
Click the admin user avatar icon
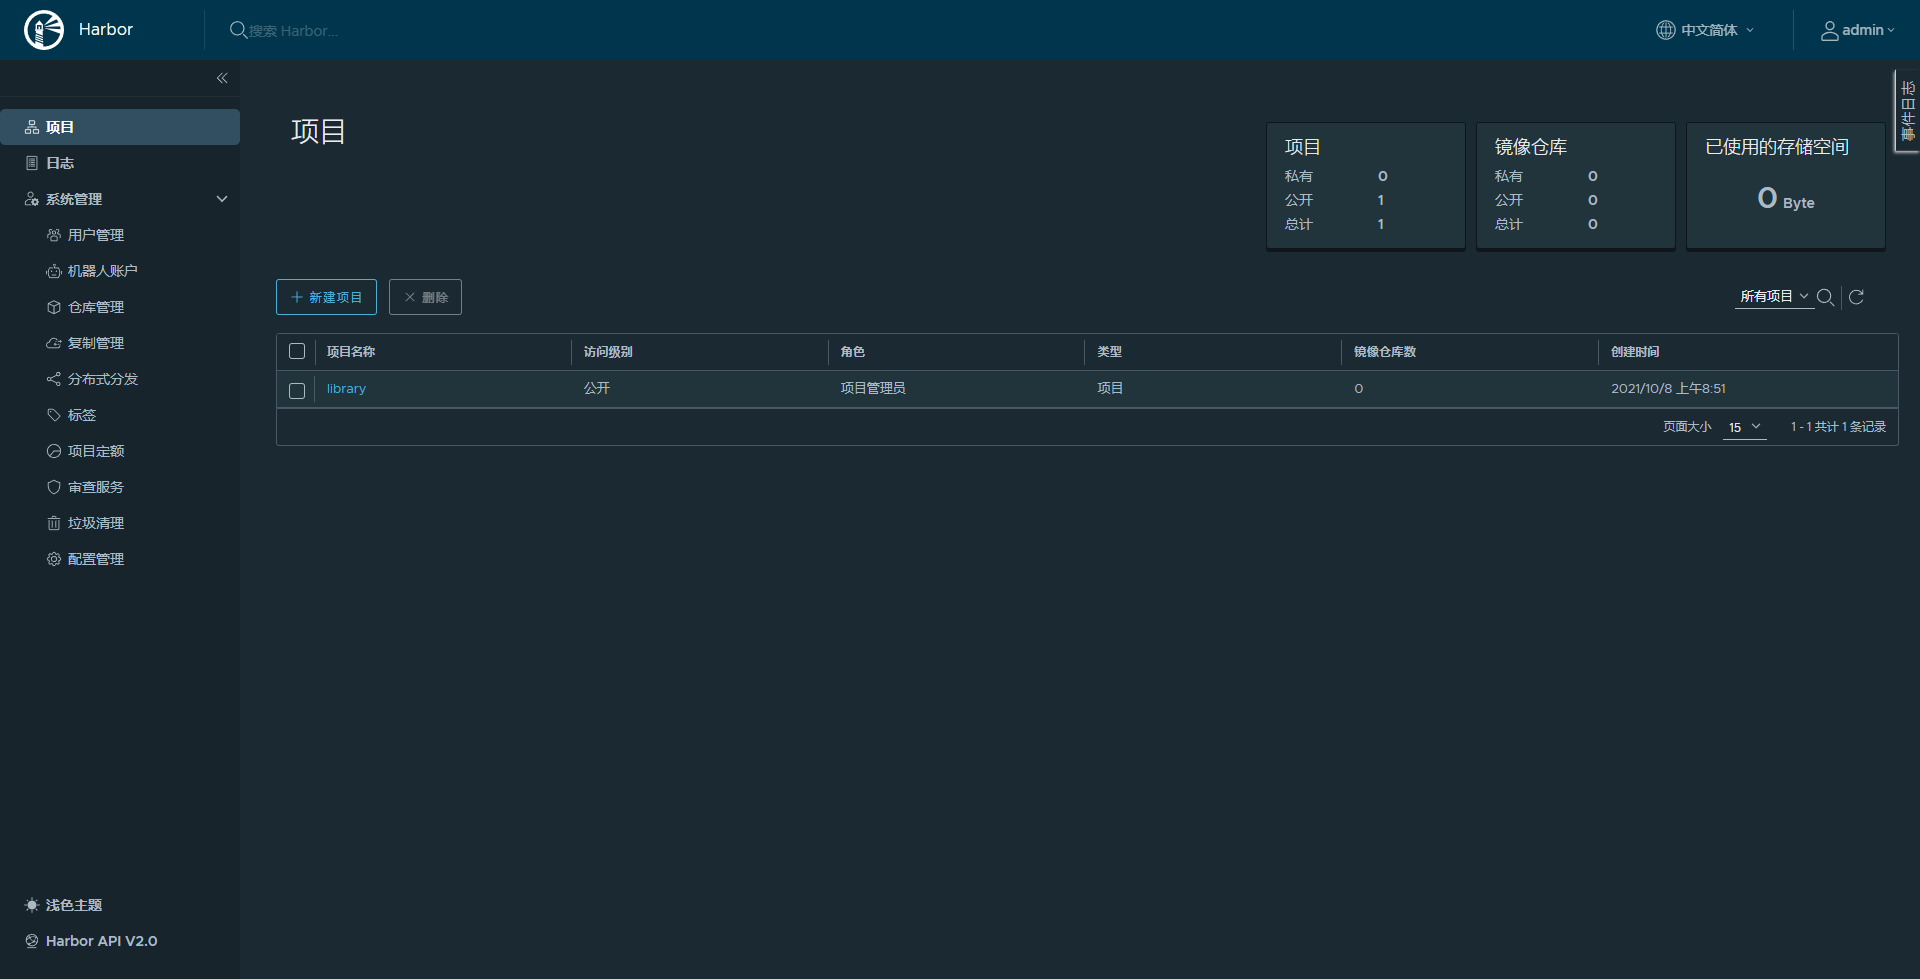click(x=1829, y=30)
